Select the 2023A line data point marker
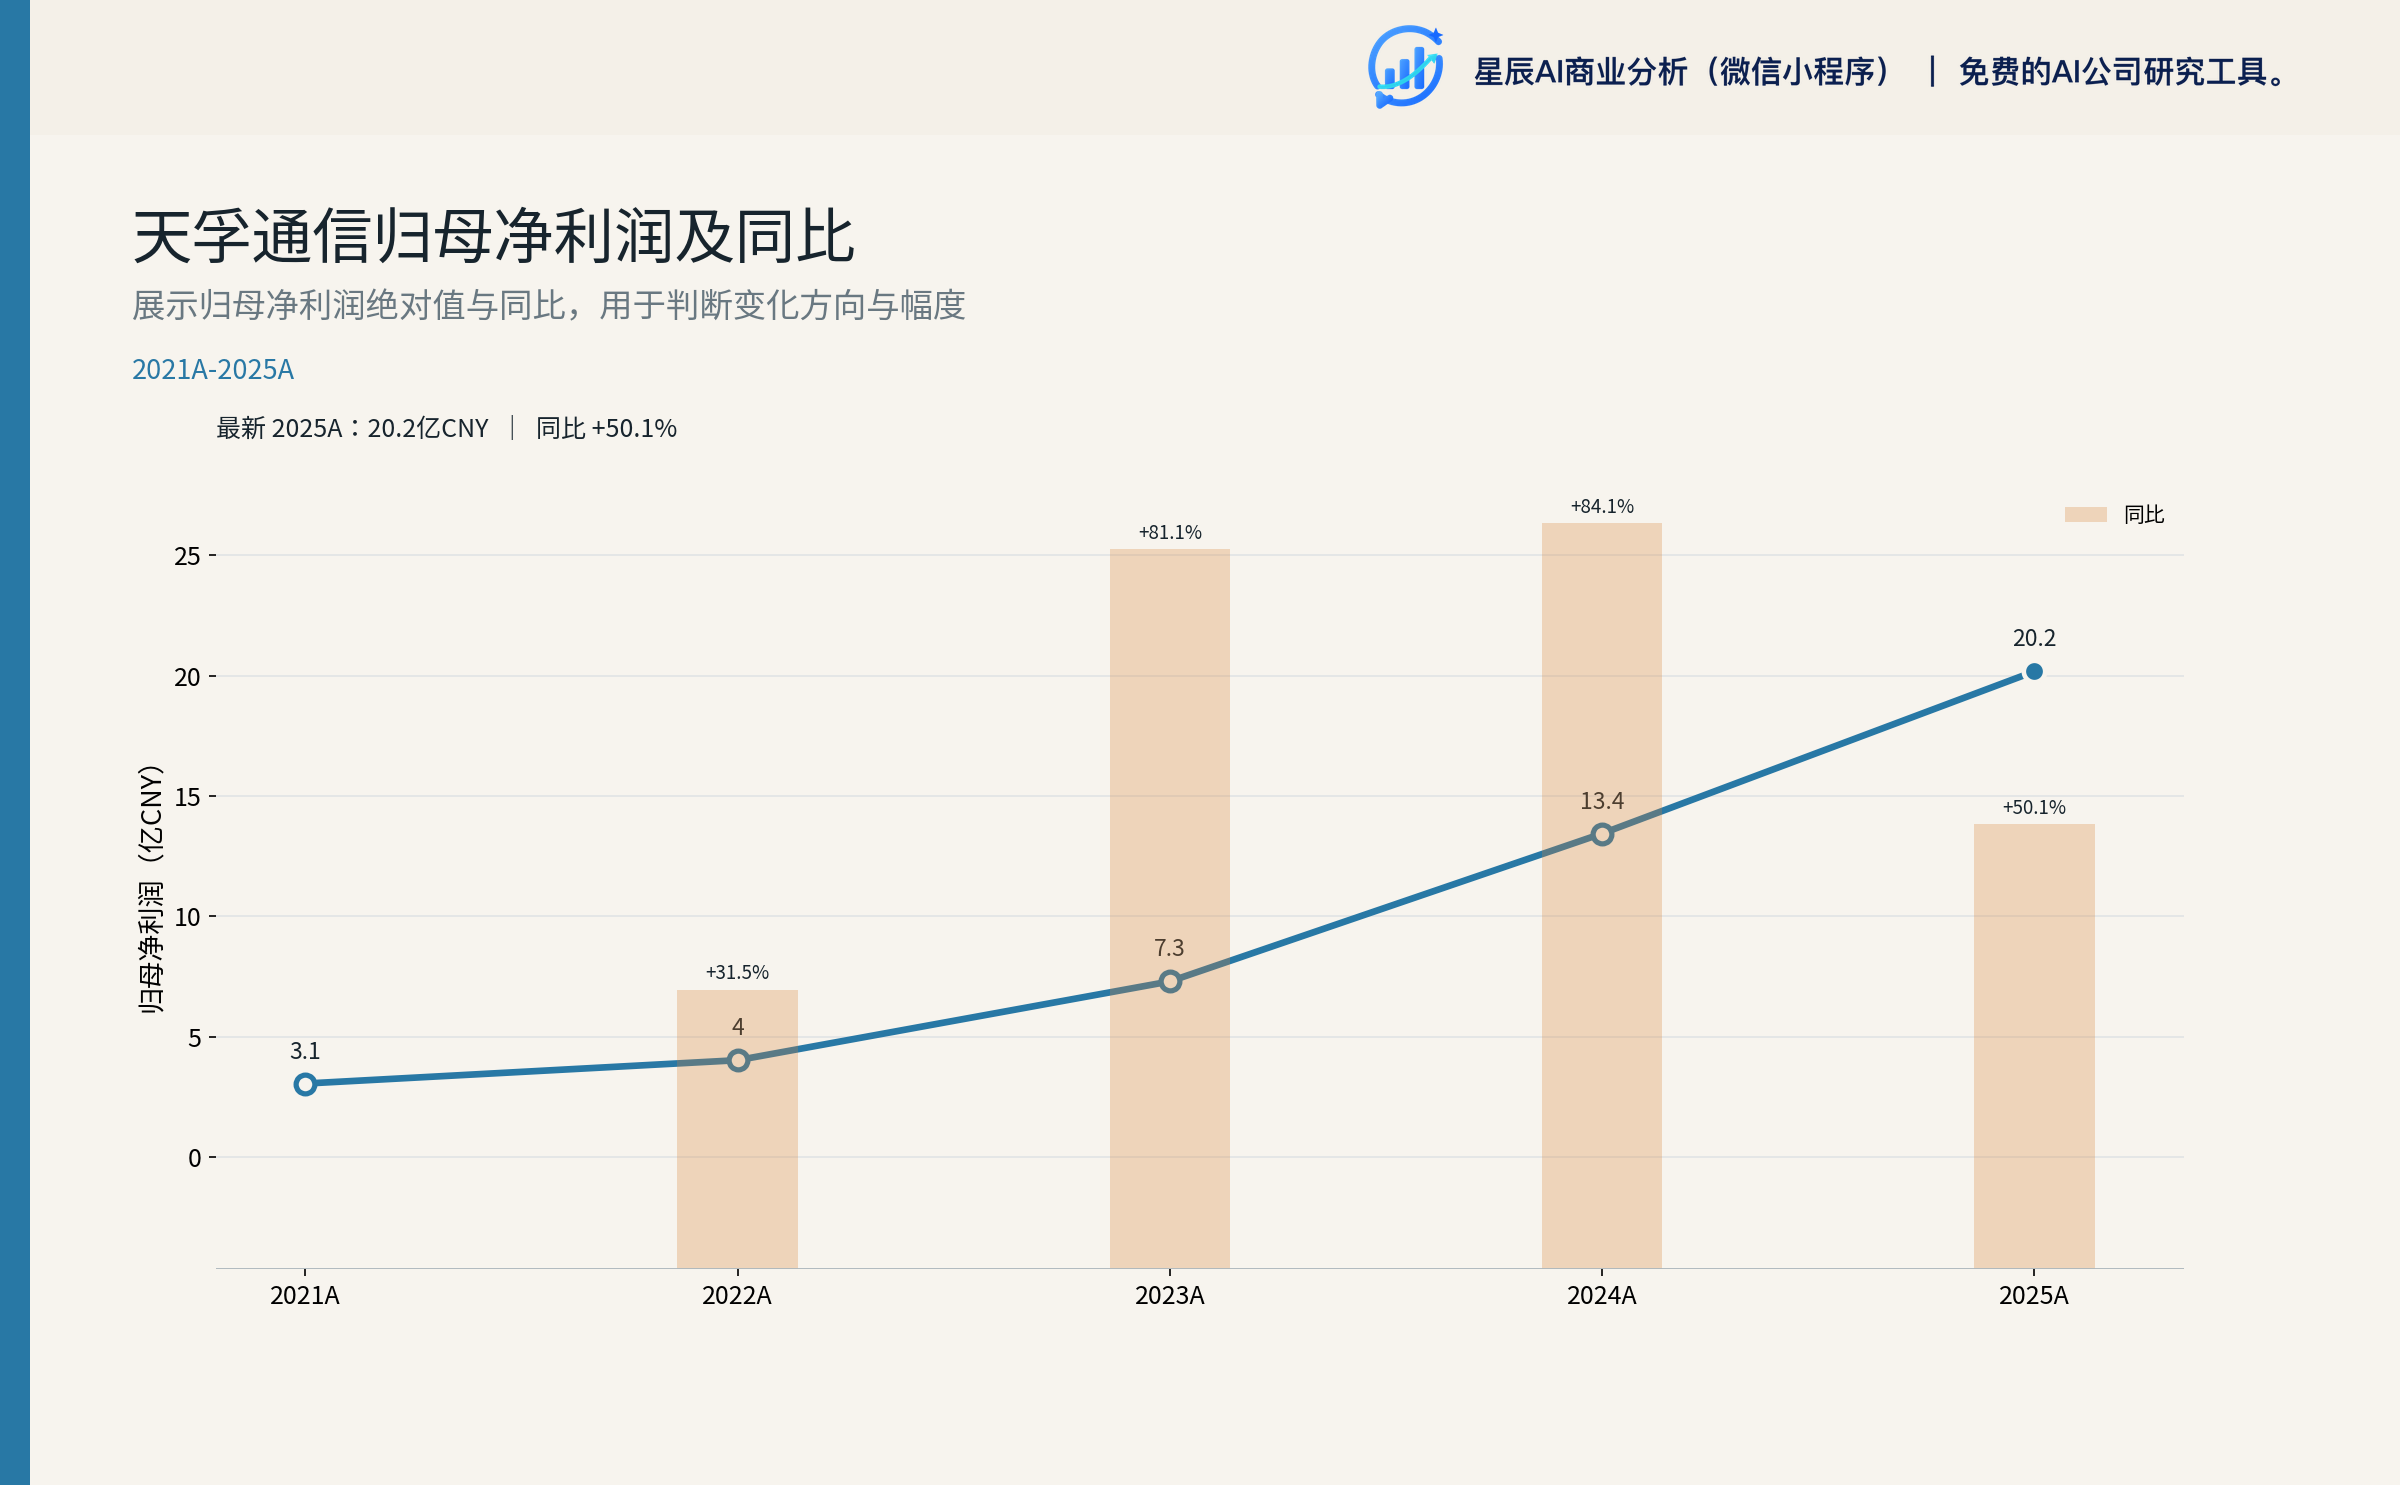This screenshot has width=2400, height=1485. [1170, 981]
